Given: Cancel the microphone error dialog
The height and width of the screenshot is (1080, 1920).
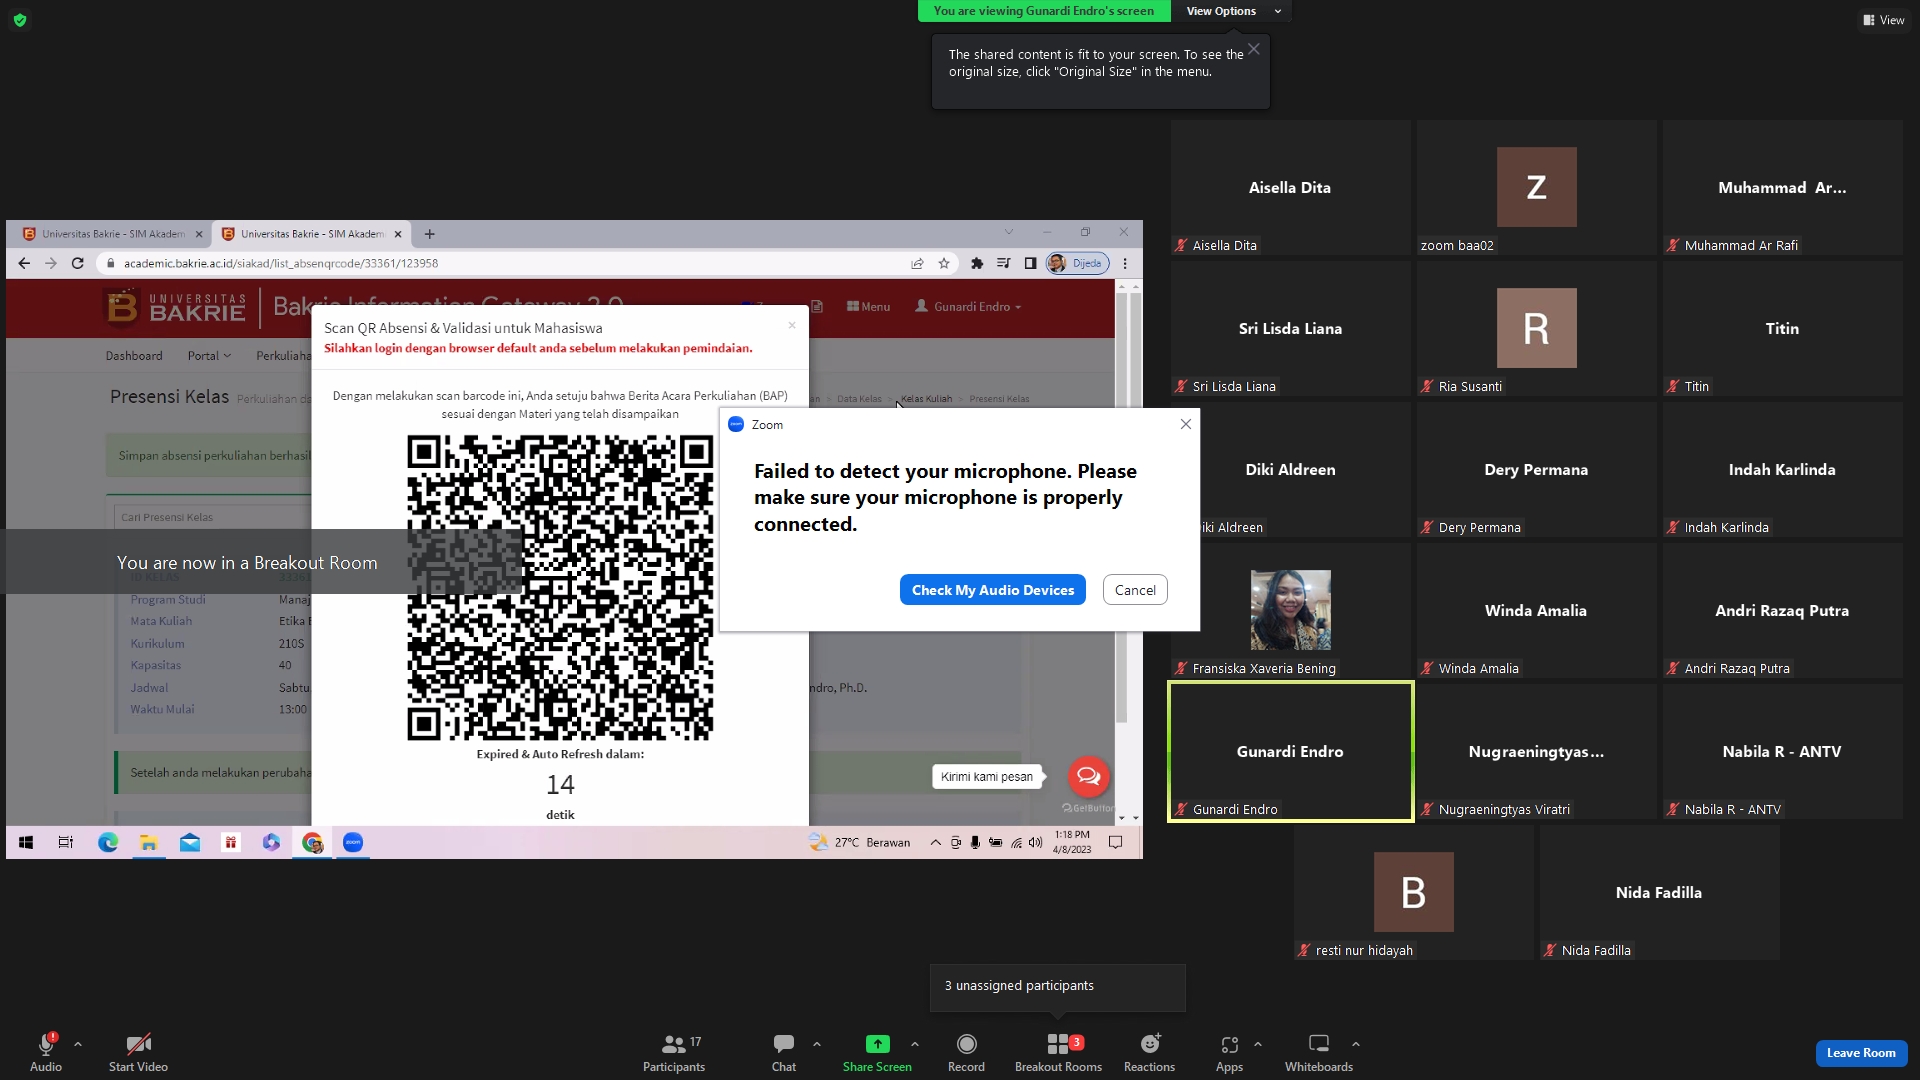Looking at the screenshot, I should click(1135, 590).
